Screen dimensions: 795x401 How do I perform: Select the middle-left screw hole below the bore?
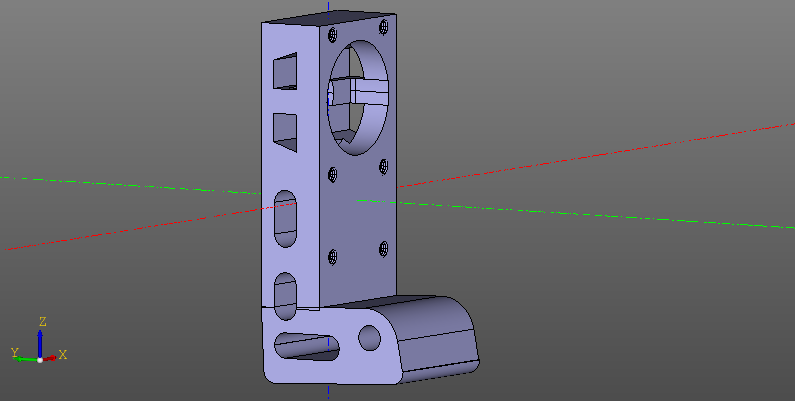coord(333,176)
